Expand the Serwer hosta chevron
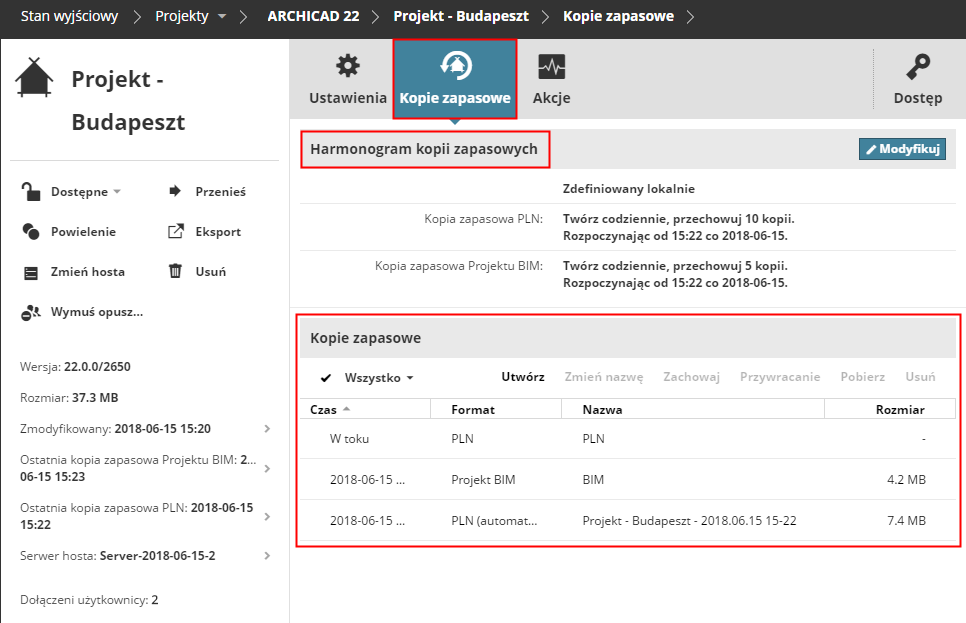This screenshot has width=966, height=623. (x=267, y=555)
